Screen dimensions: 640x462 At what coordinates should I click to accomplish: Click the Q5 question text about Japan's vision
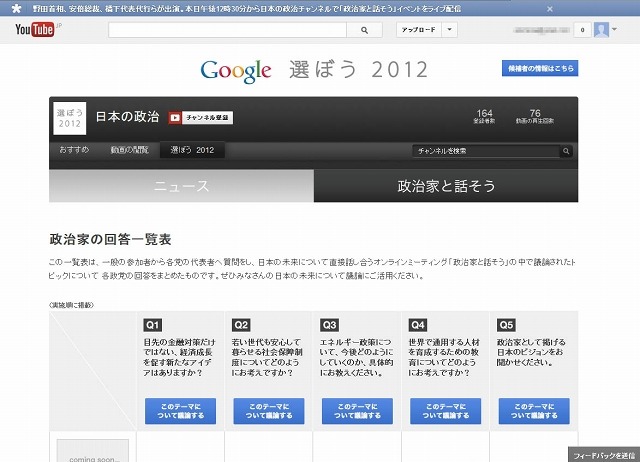[x=531, y=352]
